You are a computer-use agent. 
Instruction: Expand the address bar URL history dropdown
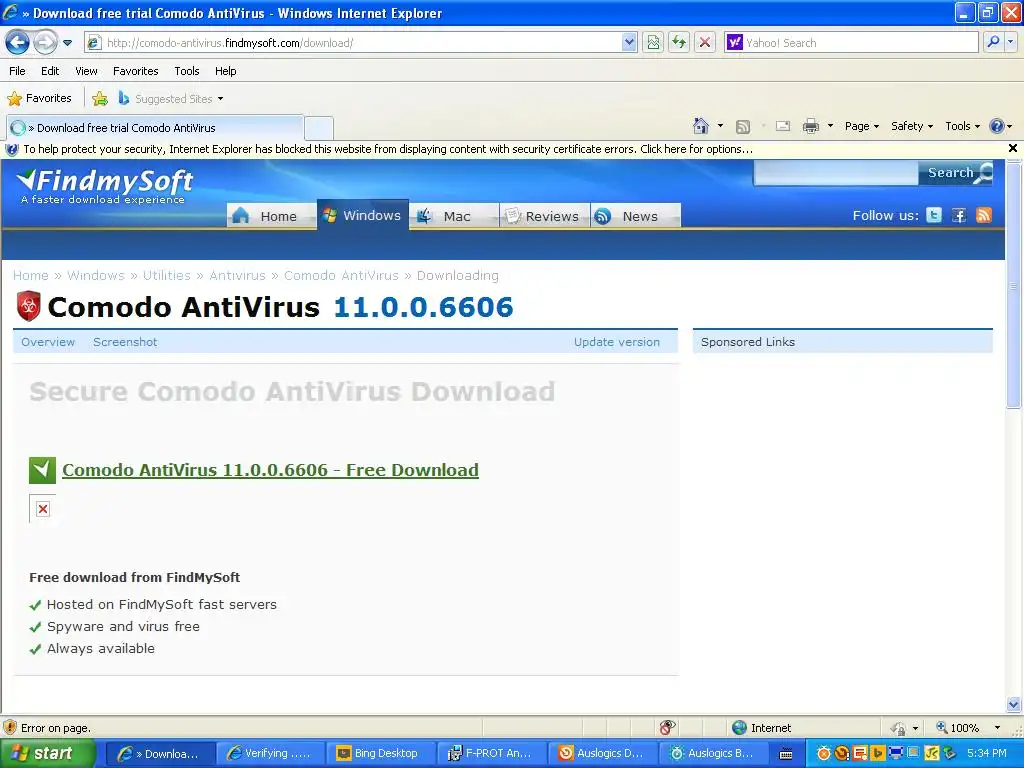coord(629,42)
